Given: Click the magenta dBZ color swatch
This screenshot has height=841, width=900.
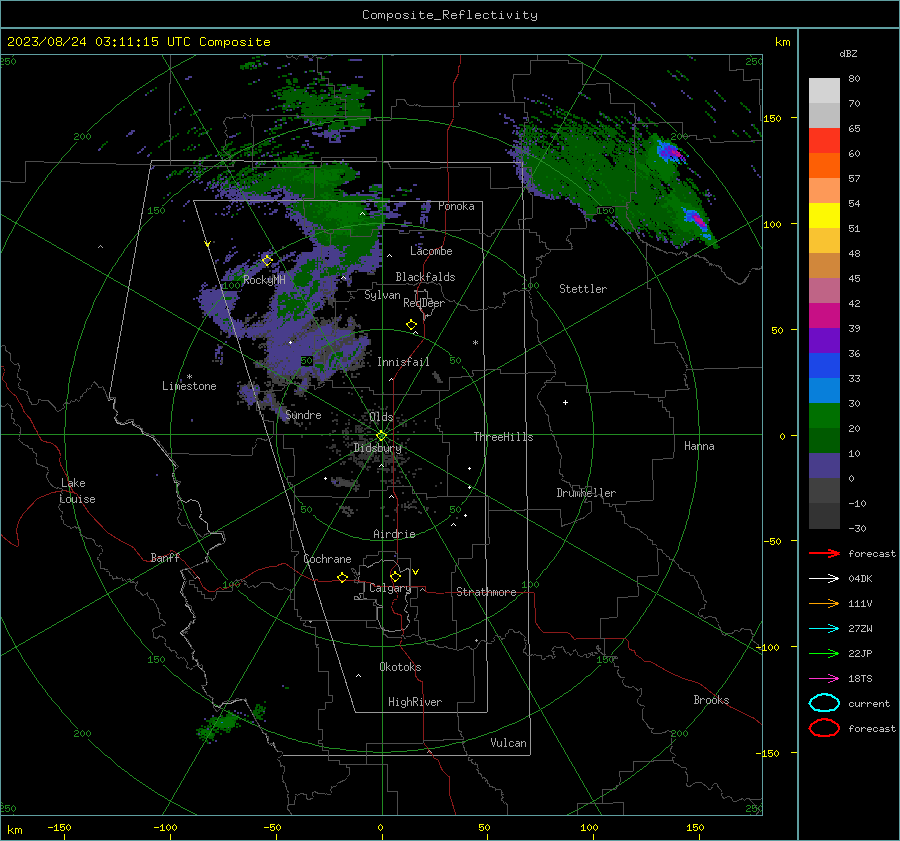Looking at the screenshot, I should coord(824,315).
